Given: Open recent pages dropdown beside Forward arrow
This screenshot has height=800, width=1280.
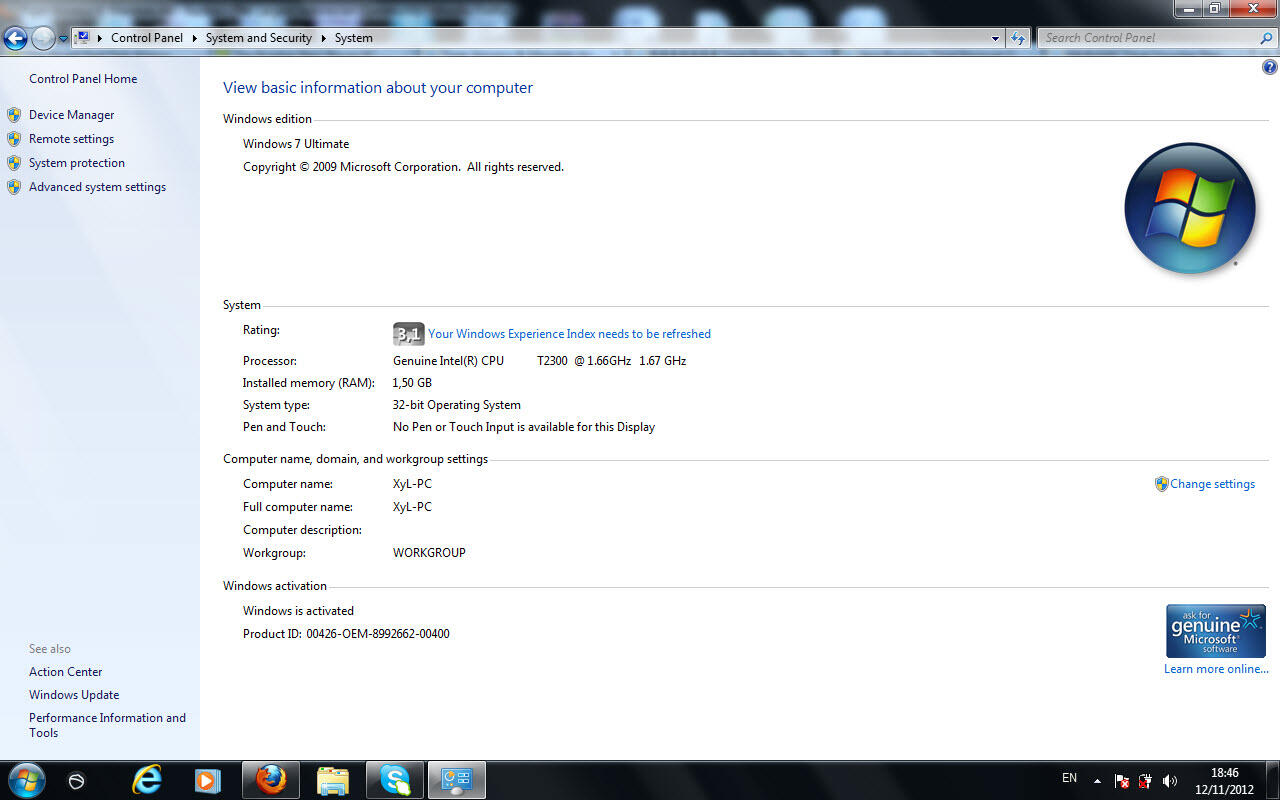Looking at the screenshot, I should [64, 39].
